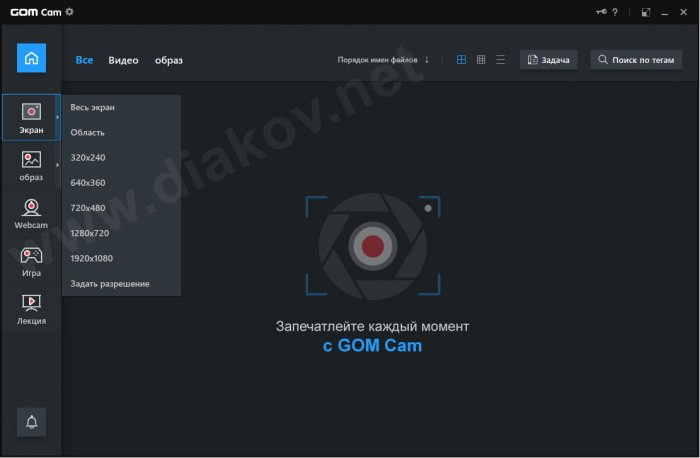Expand the образ submenu arrow
This screenshot has height=458, width=700.
[58, 165]
